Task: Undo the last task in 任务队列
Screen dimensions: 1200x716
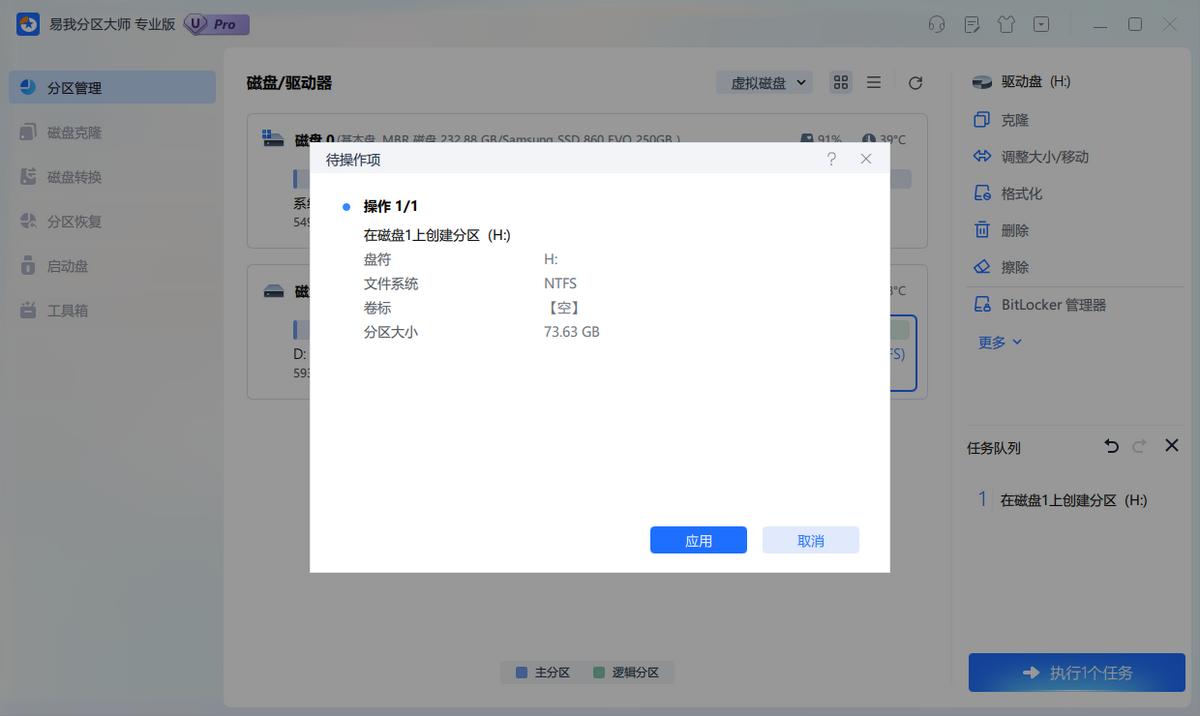Action: (1111, 446)
